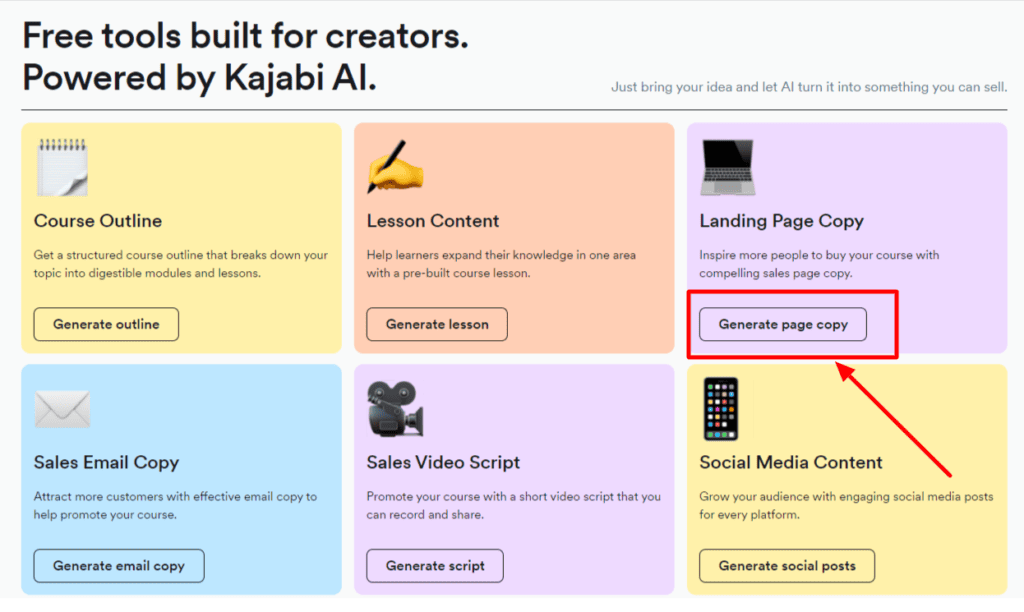
Task: Click the Social Media Content heading
Action: click(x=791, y=462)
